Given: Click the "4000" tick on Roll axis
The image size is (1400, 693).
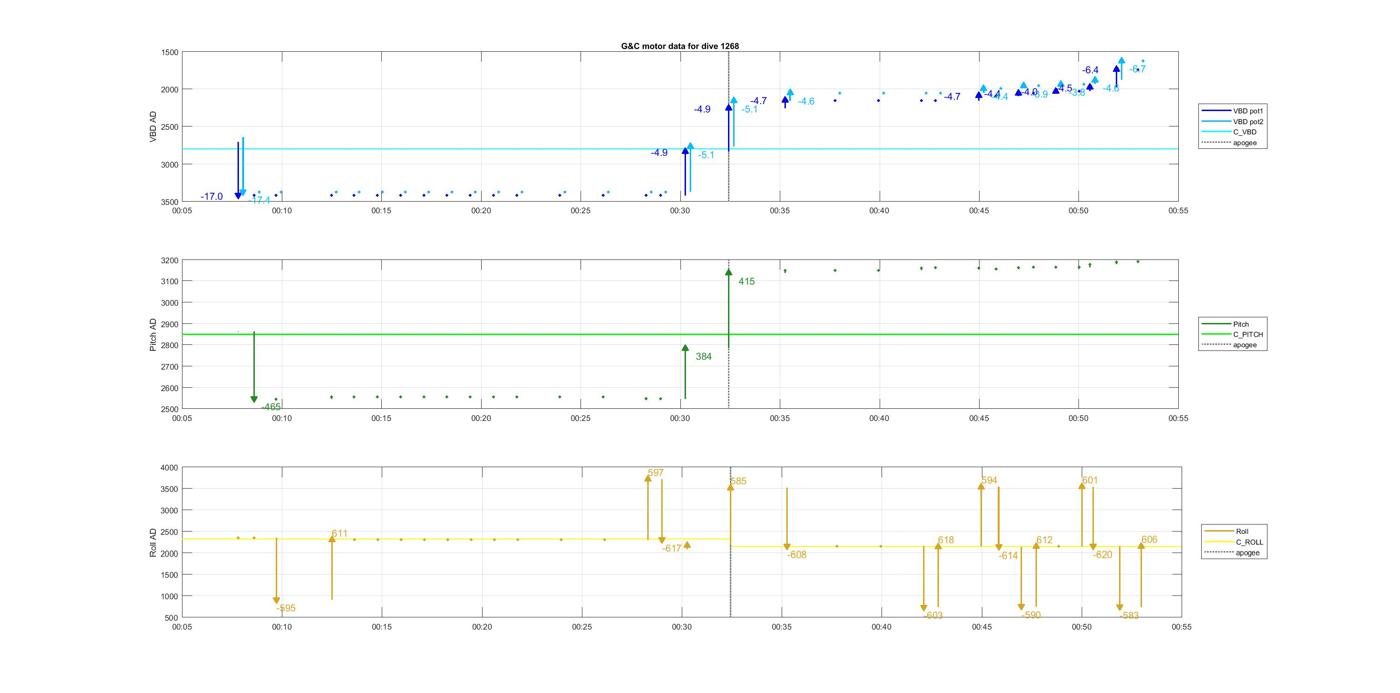Looking at the screenshot, I should [170, 468].
